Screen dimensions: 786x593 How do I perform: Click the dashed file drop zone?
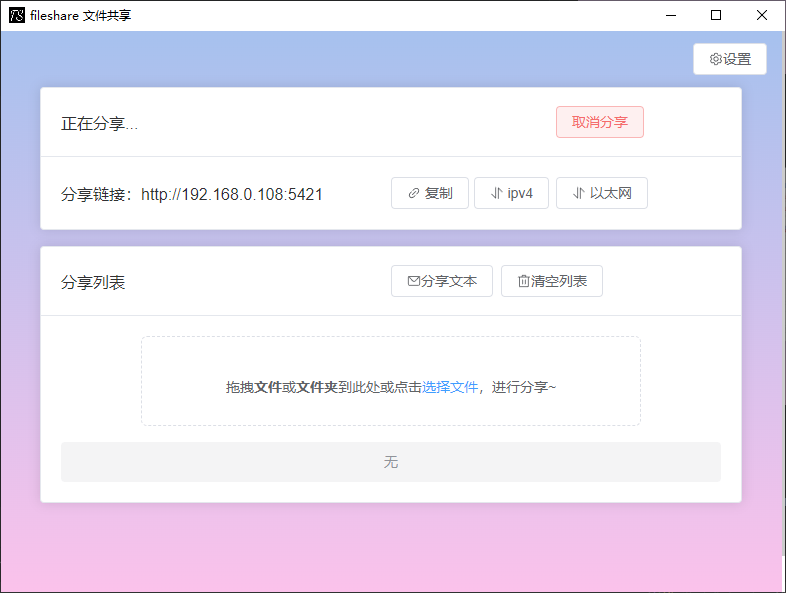tap(391, 381)
